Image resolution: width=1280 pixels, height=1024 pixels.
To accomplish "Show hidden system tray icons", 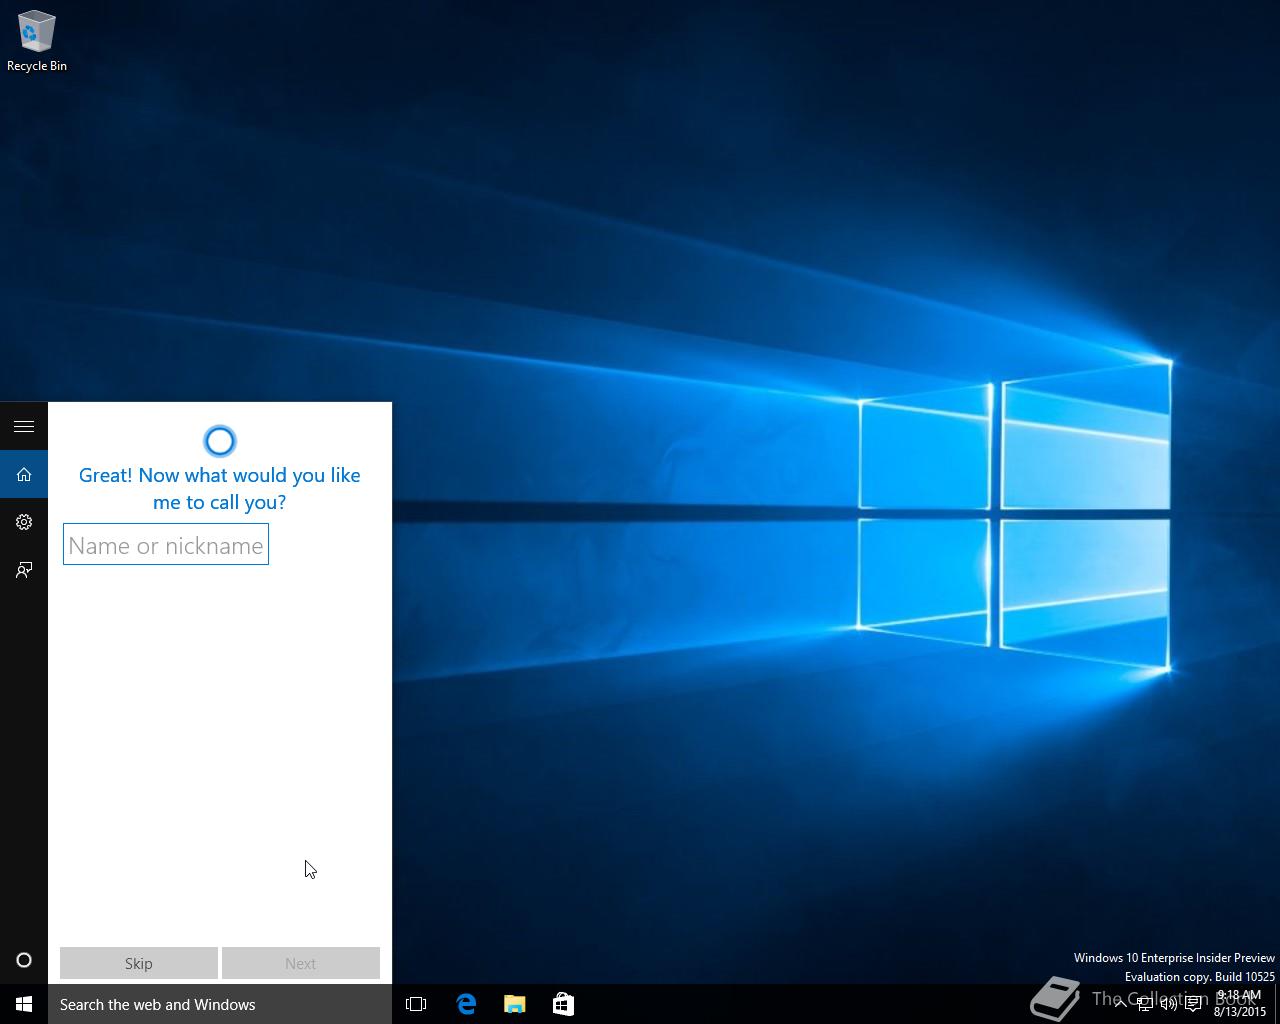I will (x=1120, y=1004).
